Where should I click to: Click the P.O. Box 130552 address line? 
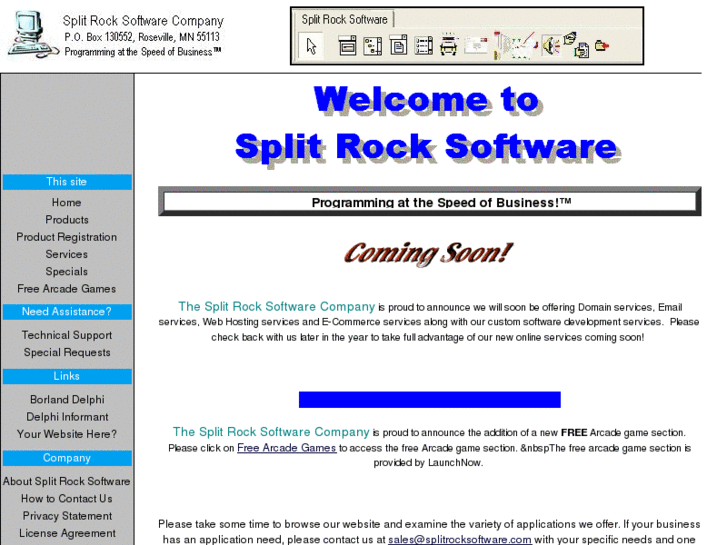pos(142,37)
